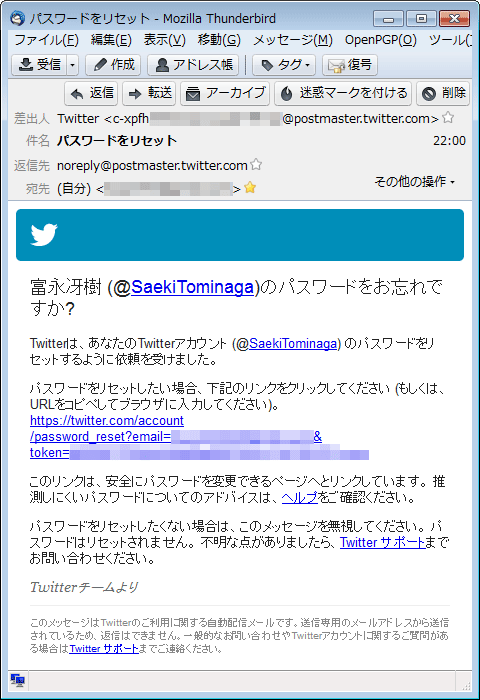Toggle the yellow star next to the recipient
The width and height of the screenshot is (480, 700).
[250, 188]
